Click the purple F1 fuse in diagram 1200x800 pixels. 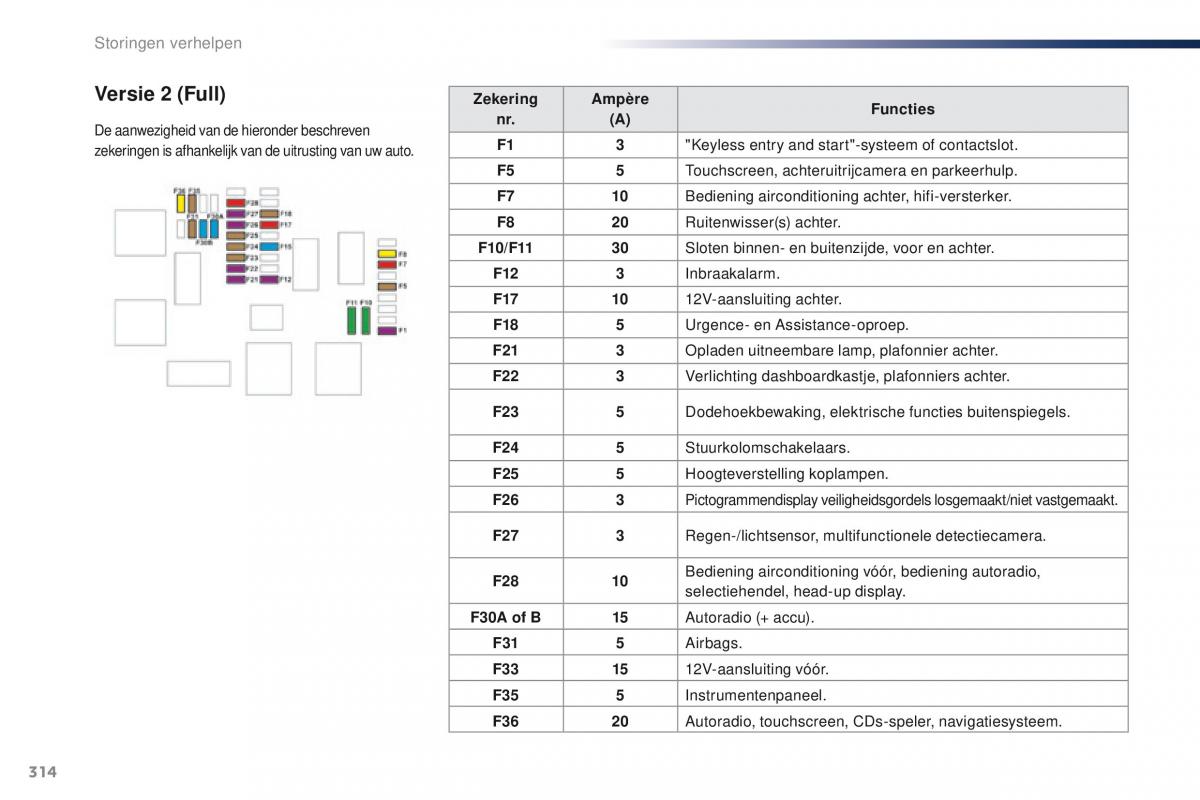pyautogui.click(x=387, y=331)
